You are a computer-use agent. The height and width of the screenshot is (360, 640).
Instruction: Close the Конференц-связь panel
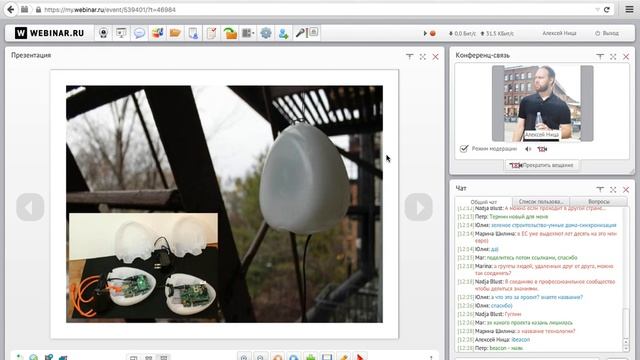pyautogui.click(x=626, y=57)
